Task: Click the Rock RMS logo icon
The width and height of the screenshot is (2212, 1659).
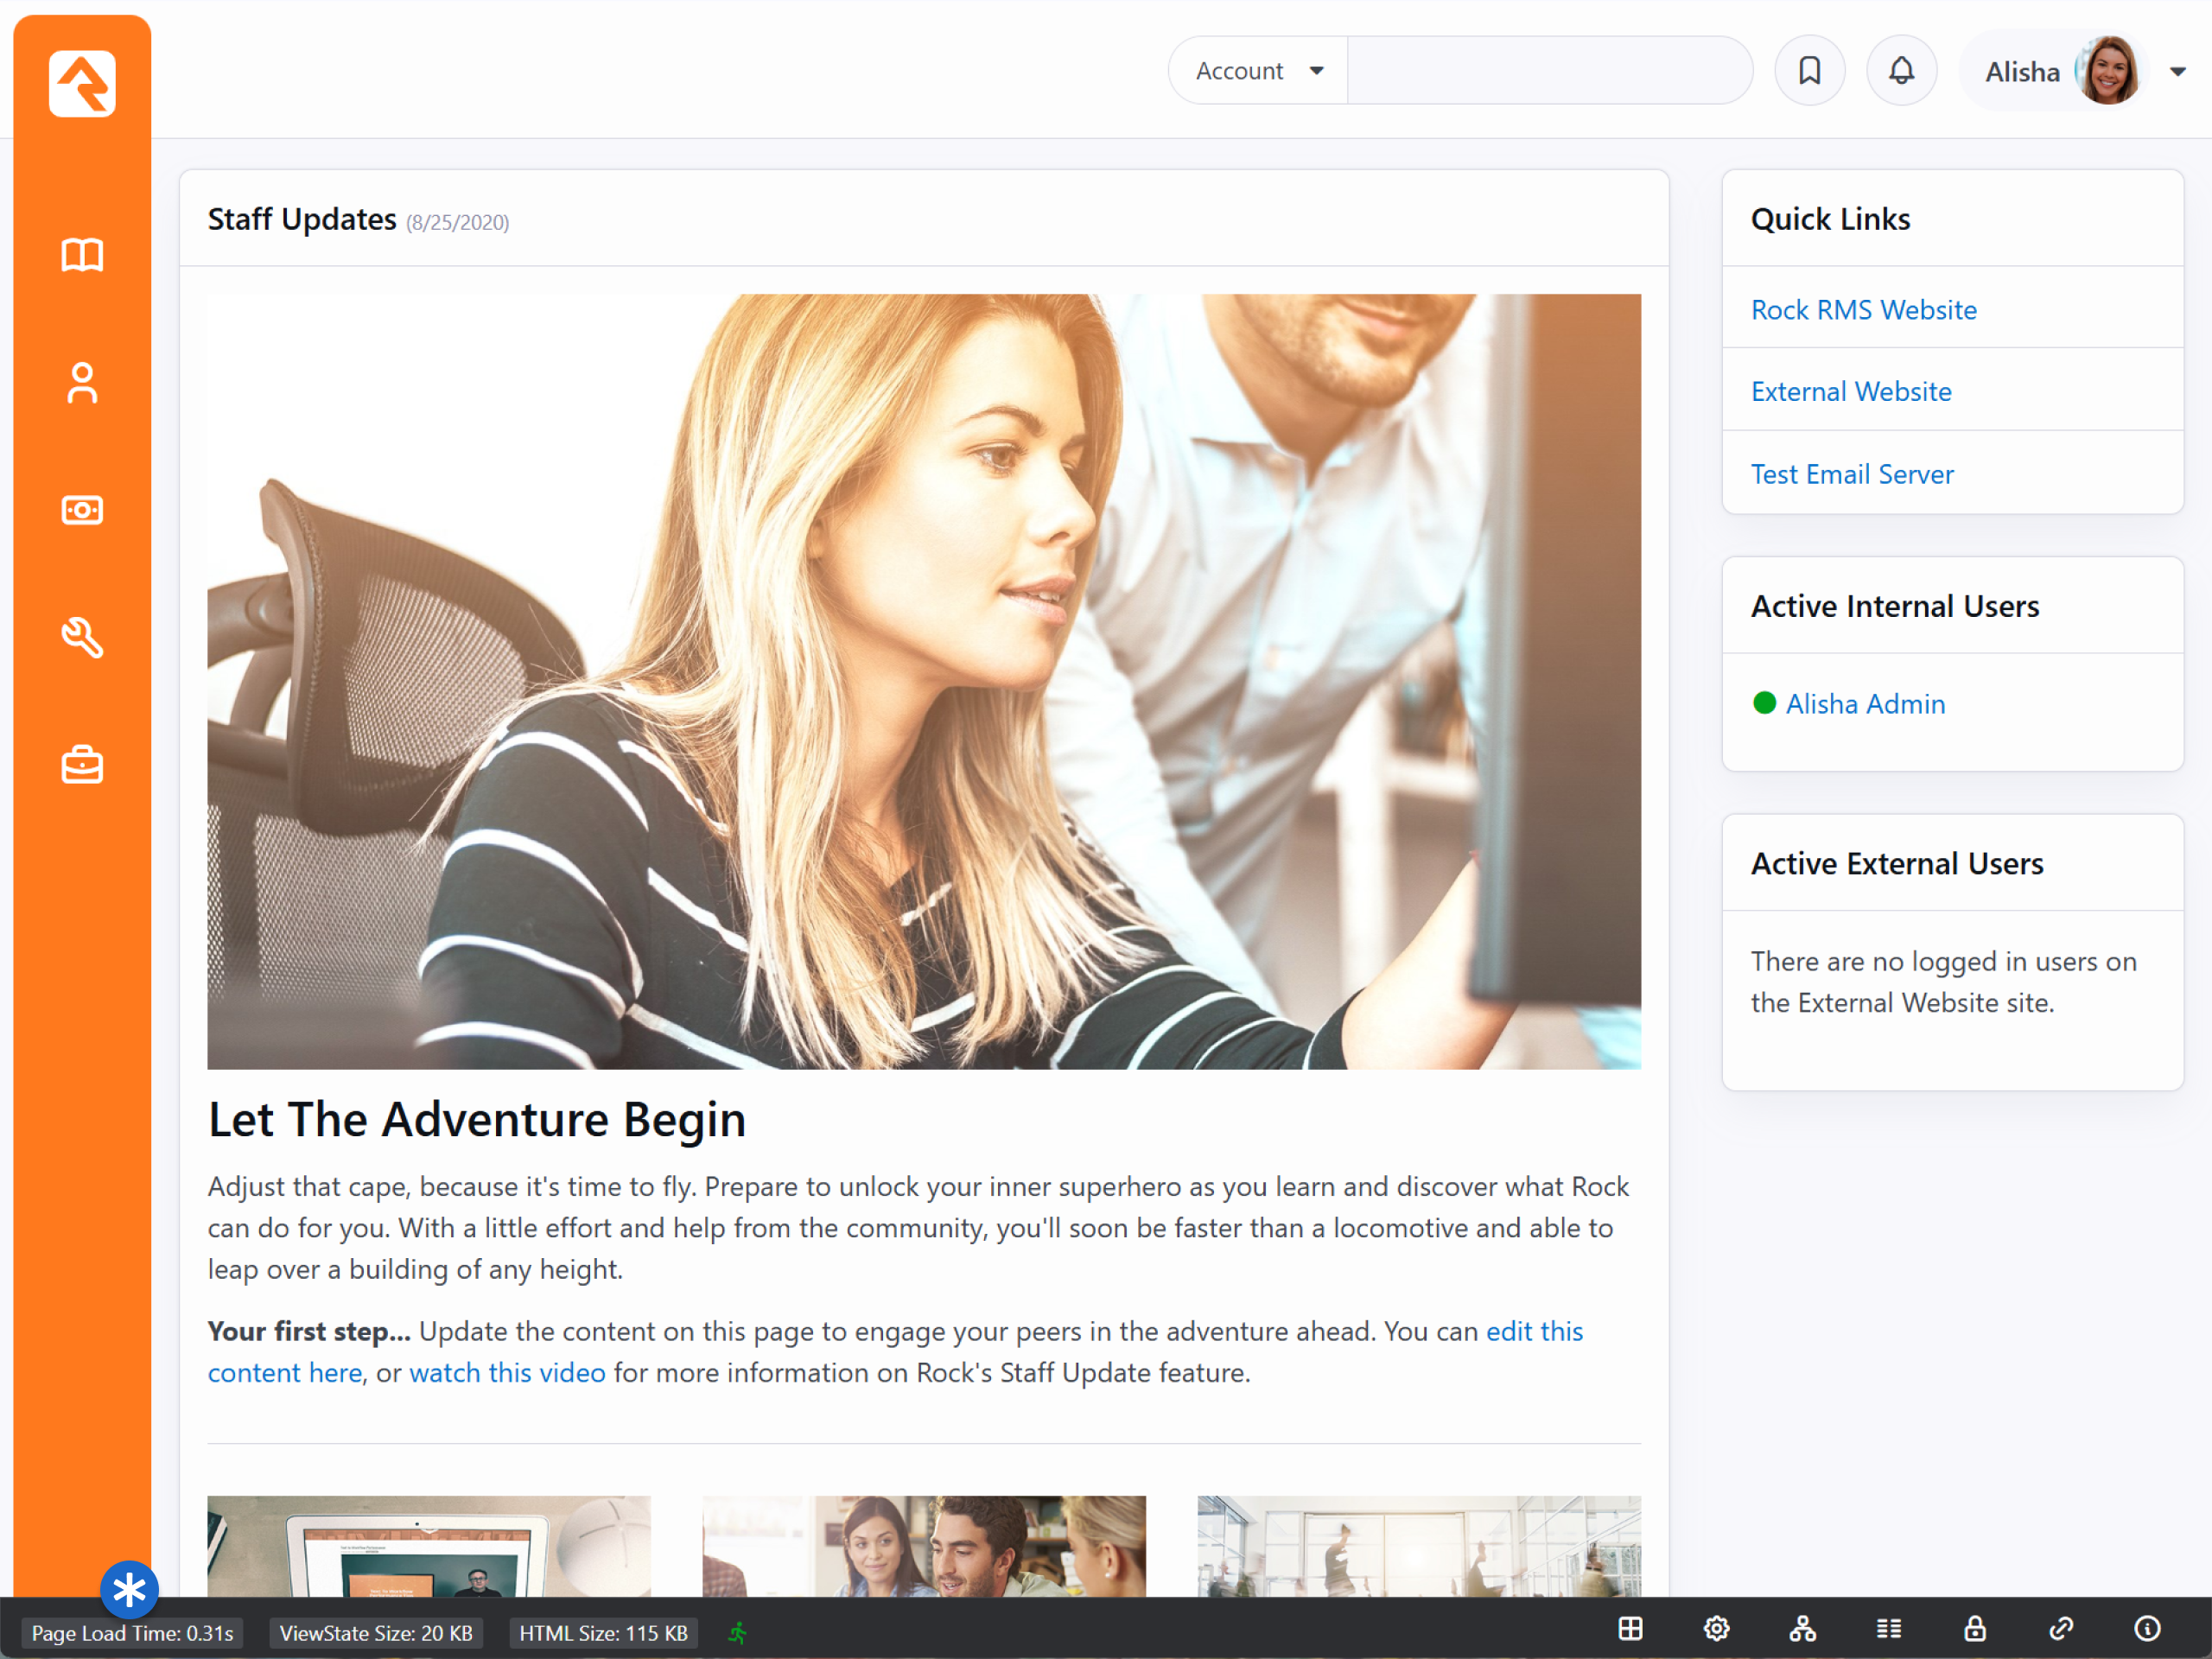Action: 82,84
